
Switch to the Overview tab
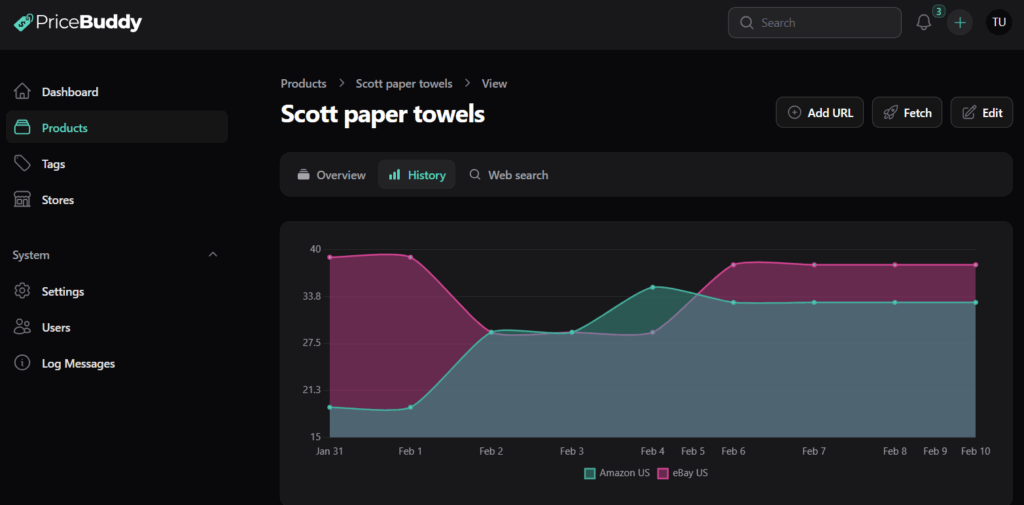tap(331, 175)
